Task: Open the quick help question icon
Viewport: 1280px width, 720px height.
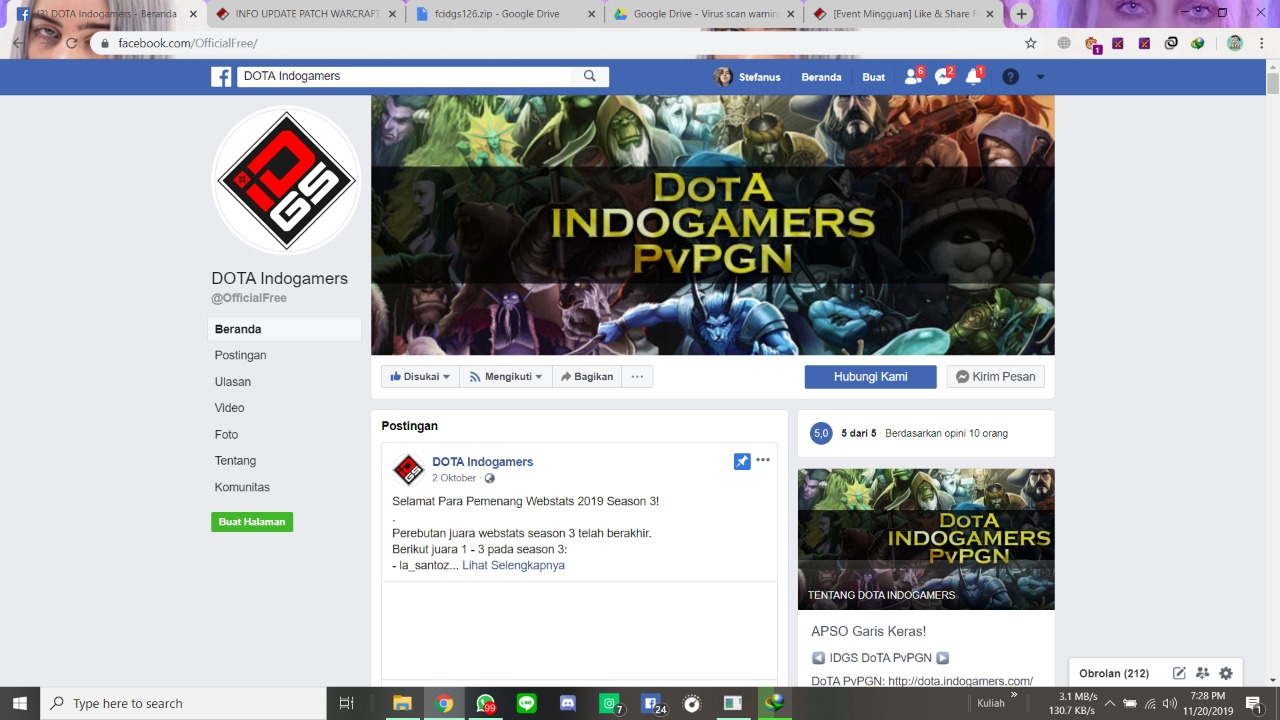Action: (1010, 77)
